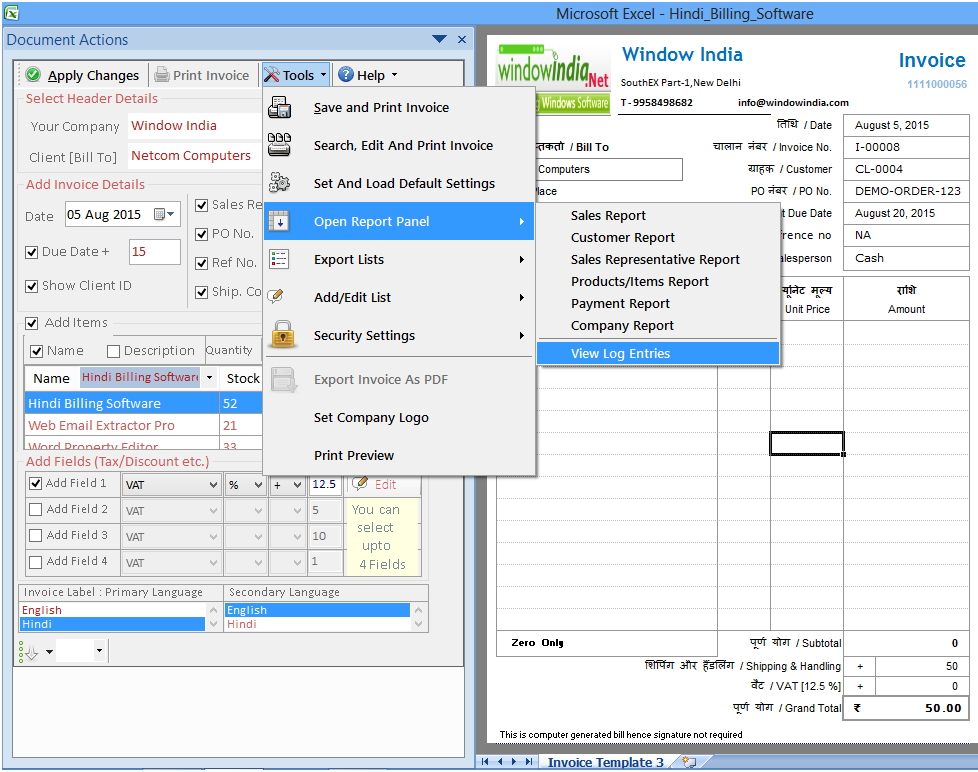This screenshot has height=772, width=978.
Task: Open the blank combo box below the language lists
Action: (x=81, y=651)
